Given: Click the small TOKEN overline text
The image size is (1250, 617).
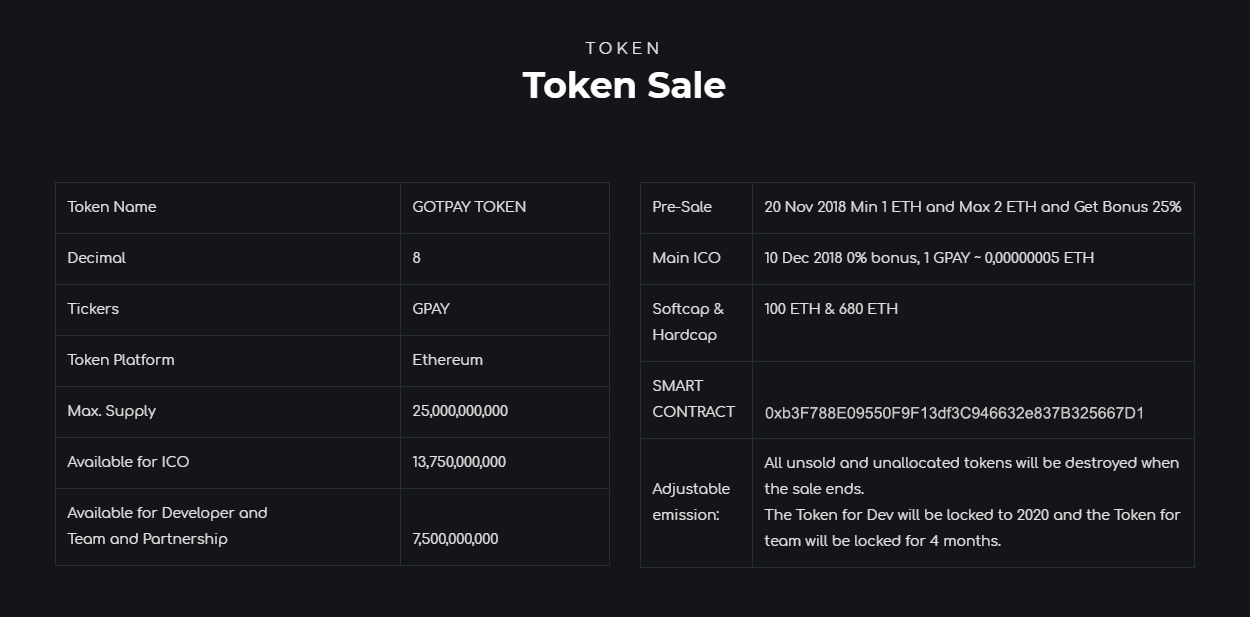Looking at the screenshot, I should [x=624, y=48].
